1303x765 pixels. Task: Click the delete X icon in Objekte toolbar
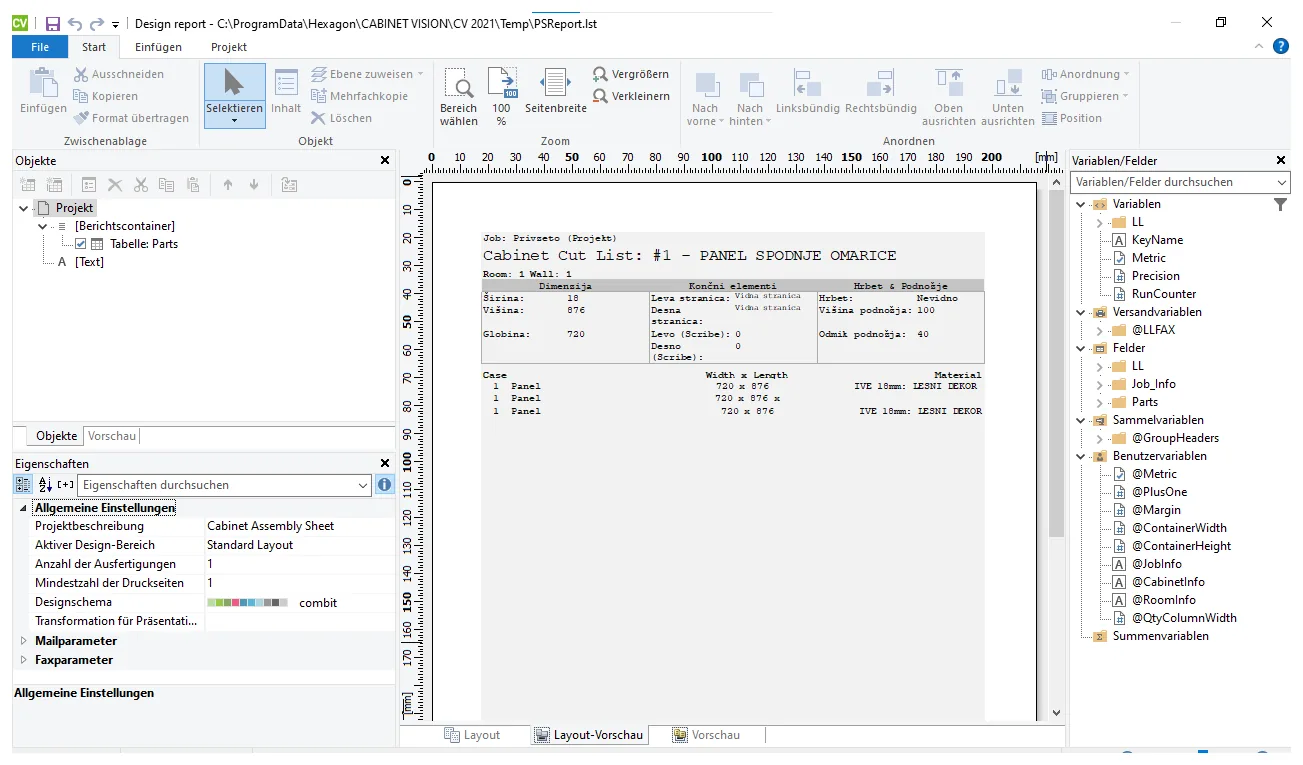click(x=115, y=185)
